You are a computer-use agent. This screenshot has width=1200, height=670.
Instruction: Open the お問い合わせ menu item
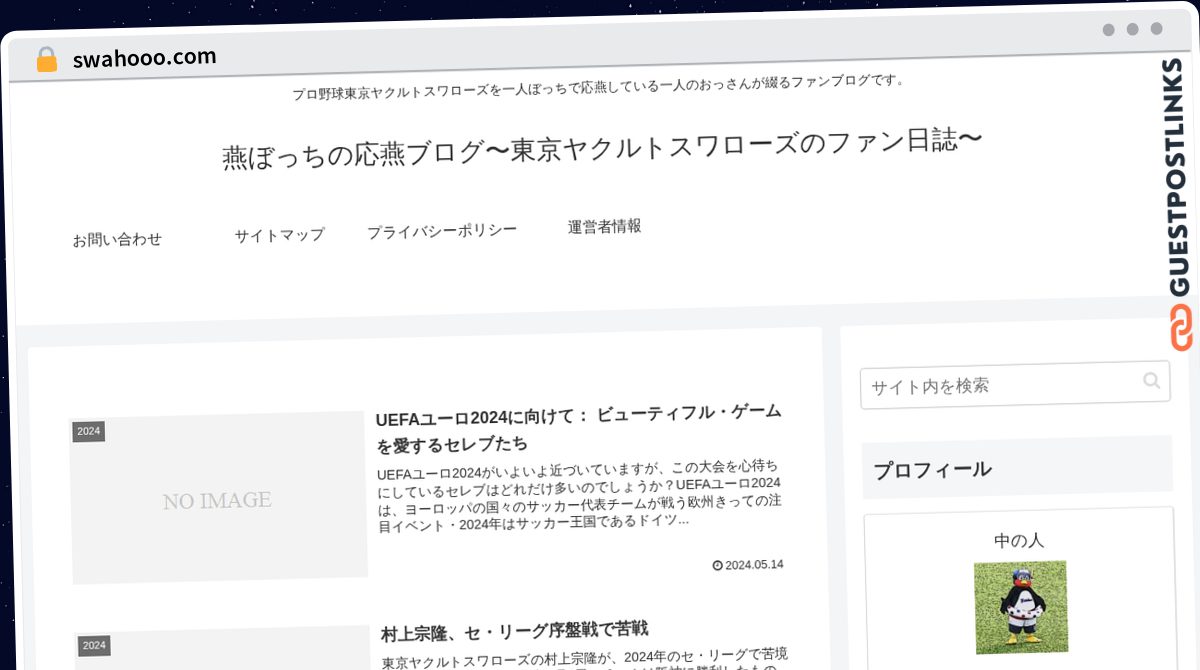pos(117,240)
